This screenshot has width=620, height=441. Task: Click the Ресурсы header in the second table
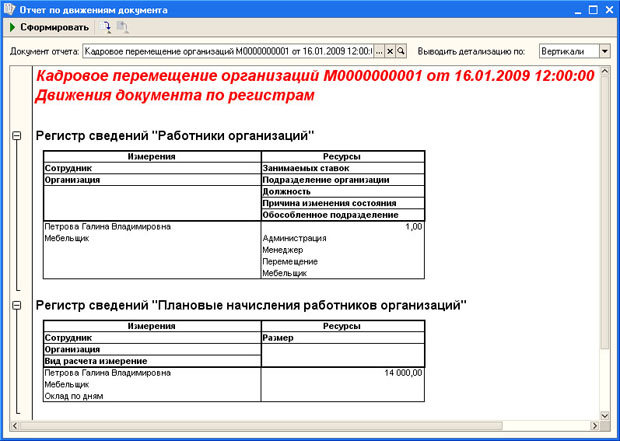[343, 326]
